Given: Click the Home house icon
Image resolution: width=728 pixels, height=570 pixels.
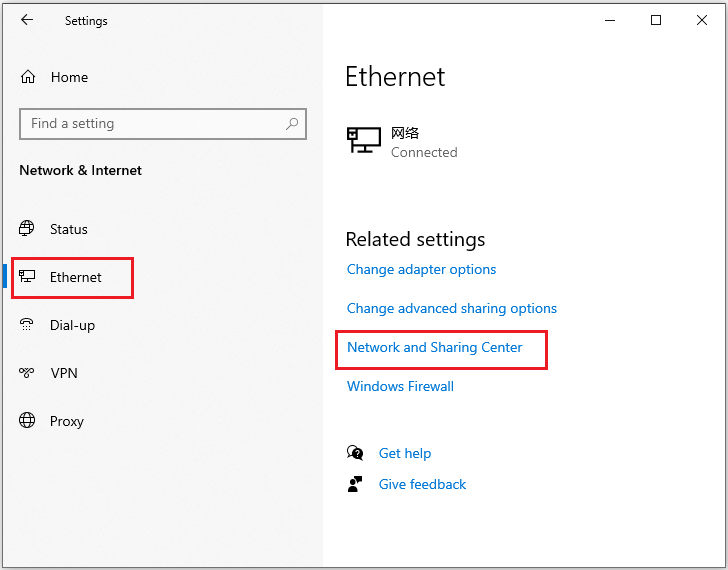Looking at the screenshot, I should (28, 77).
